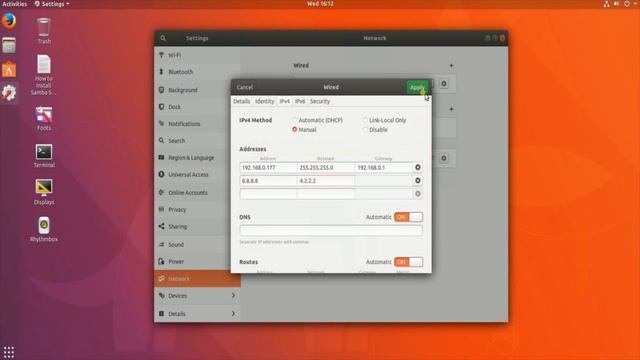Launch Terminal from the desktop
Viewport: 640px width, 360px height.
tap(44, 156)
